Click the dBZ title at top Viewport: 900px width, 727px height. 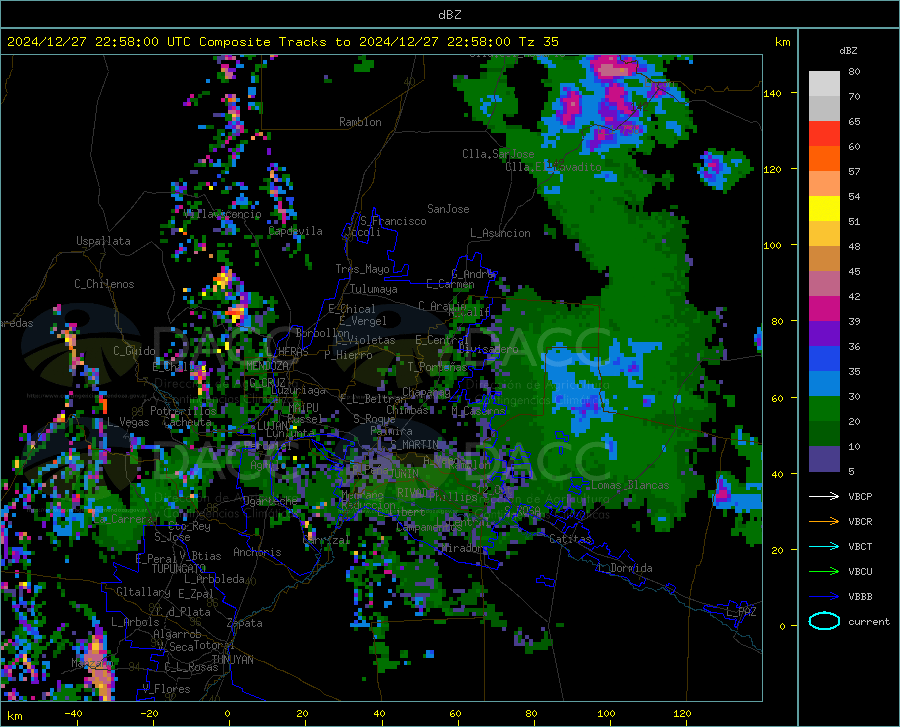(449, 15)
